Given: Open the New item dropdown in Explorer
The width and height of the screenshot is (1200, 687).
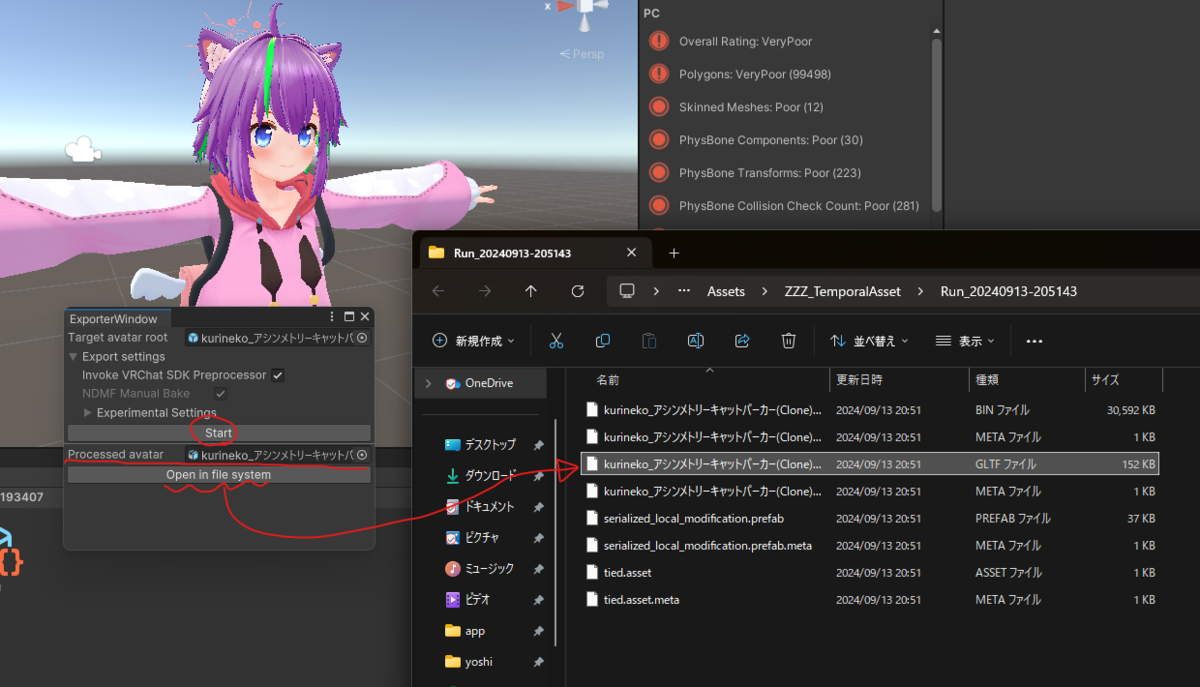Looking at the screenshot, I should (473, 341).
